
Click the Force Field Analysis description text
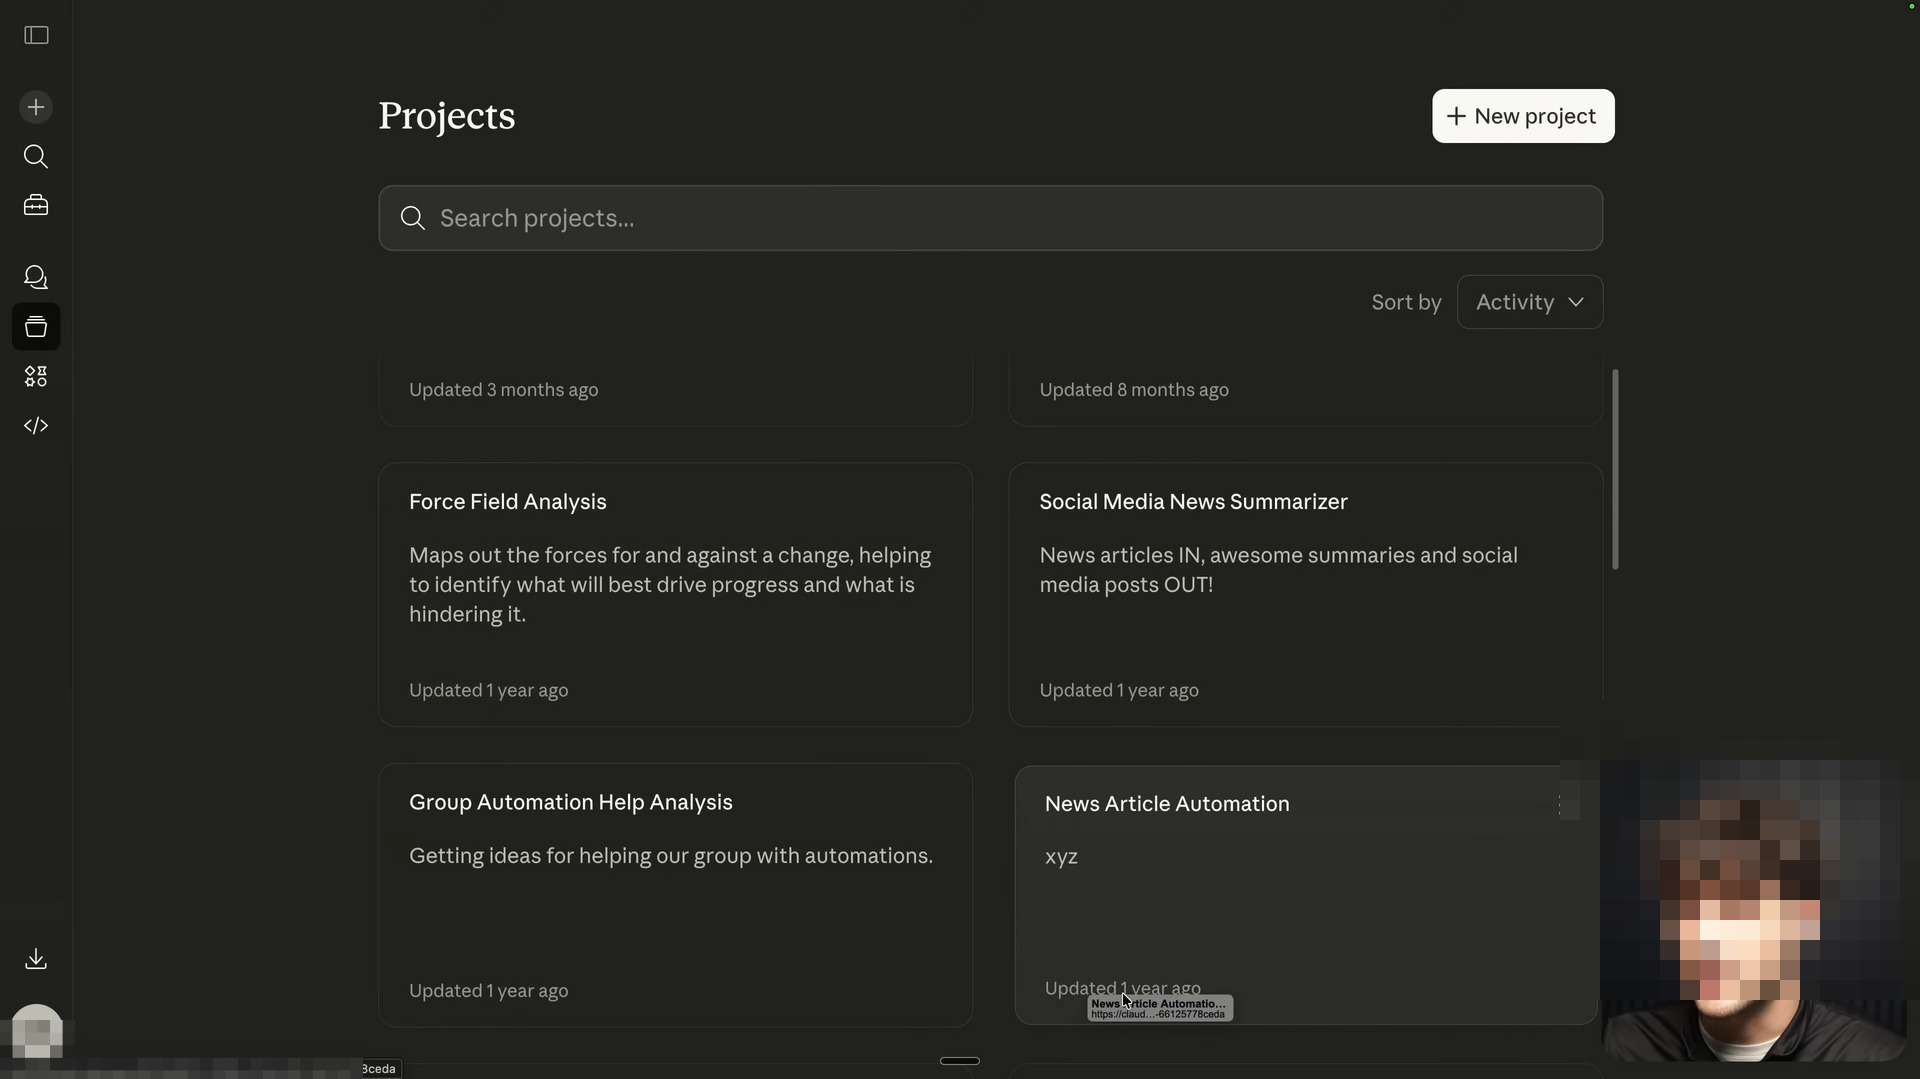pos(670,585)
